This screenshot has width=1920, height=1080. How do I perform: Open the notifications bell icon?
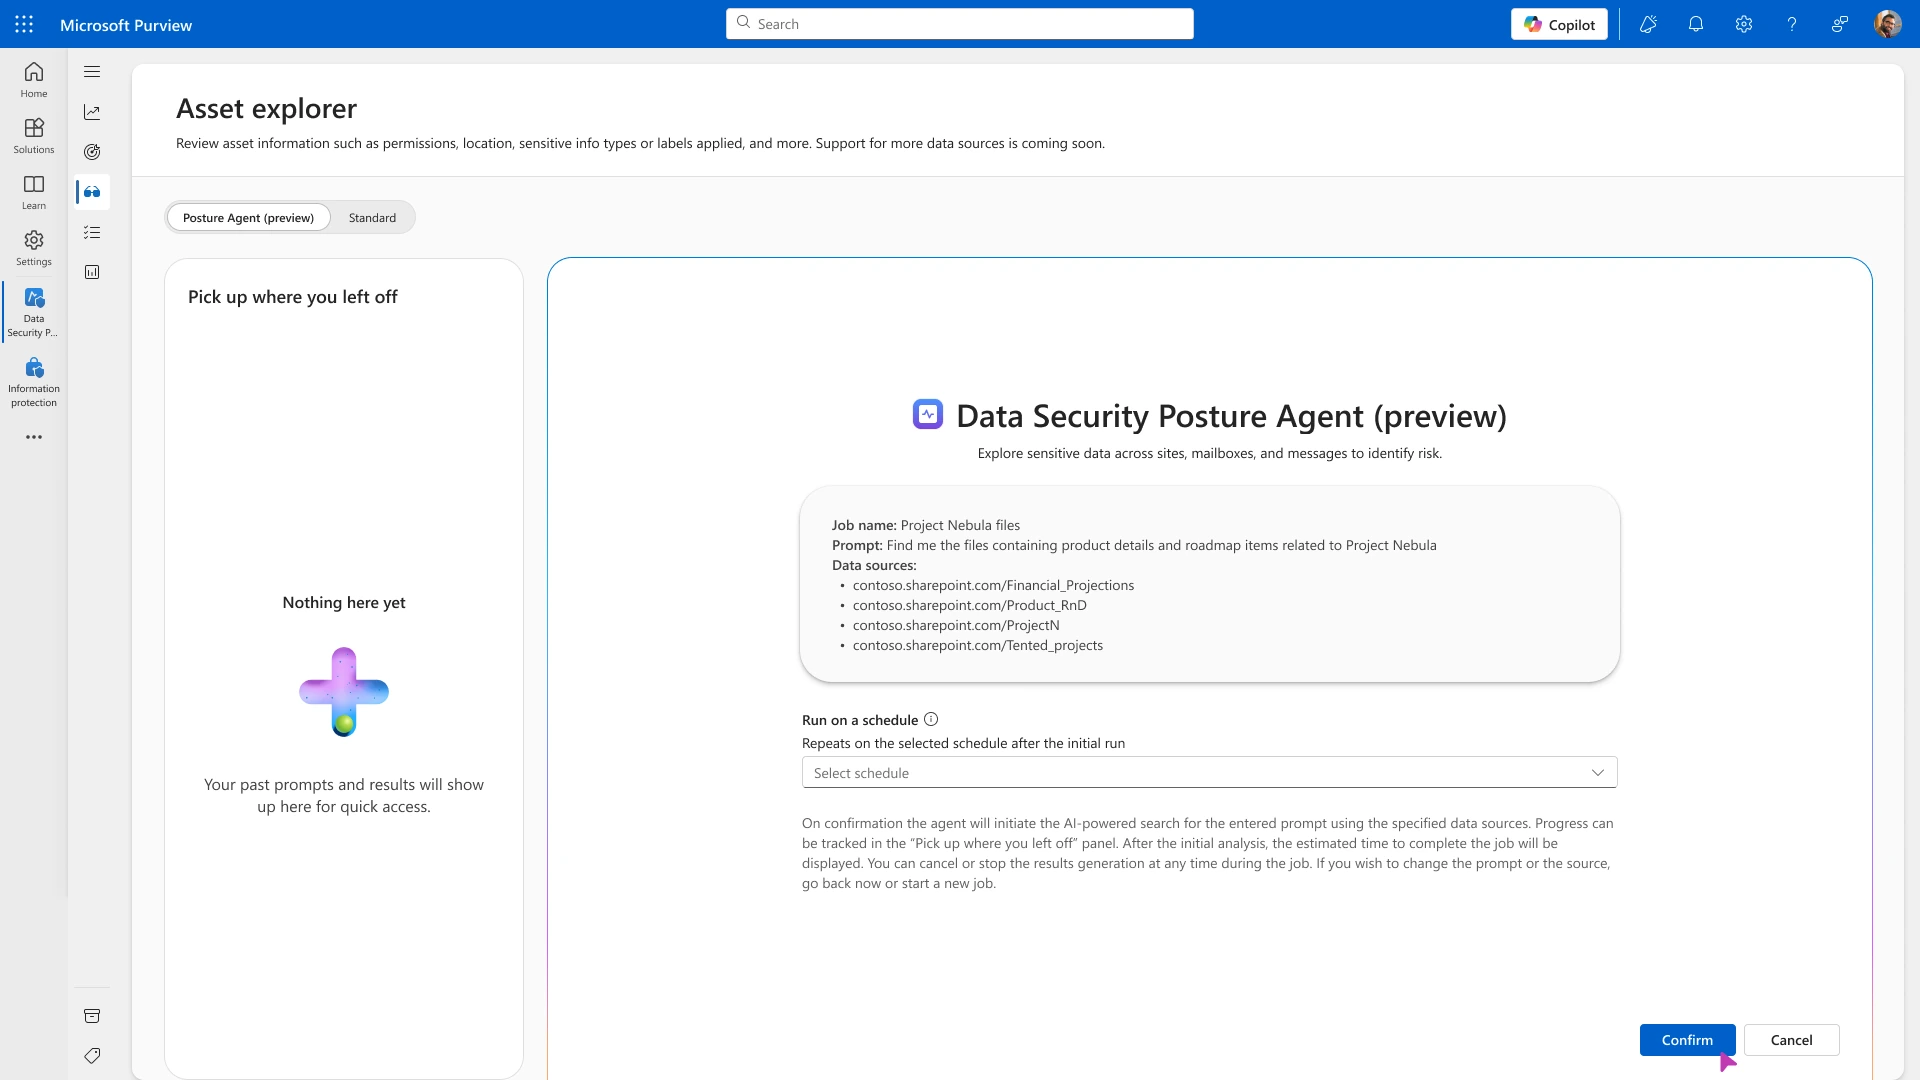pos(1696,24)
